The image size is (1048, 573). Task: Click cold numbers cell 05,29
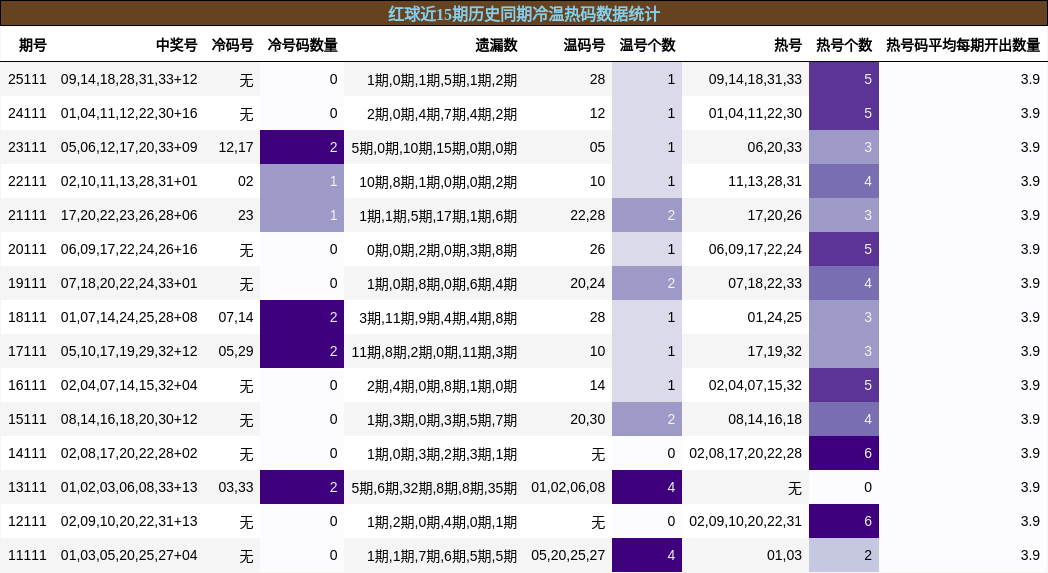coord(236,351)
